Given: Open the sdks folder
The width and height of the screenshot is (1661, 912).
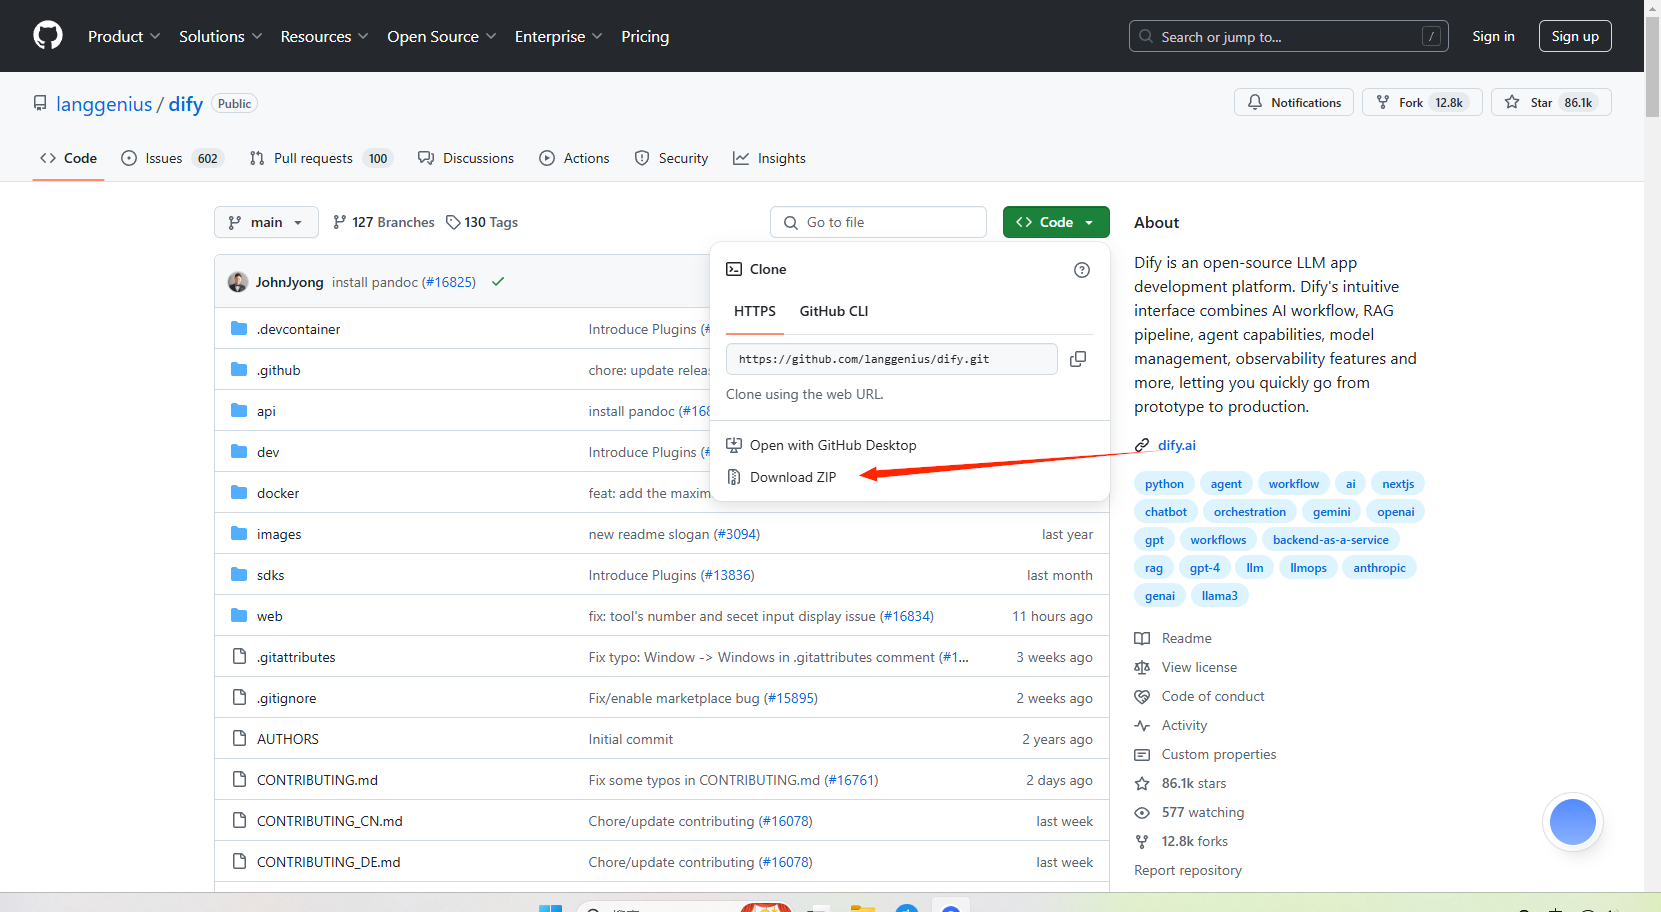Looking at the screenshot, I should (x=270, y=575).
